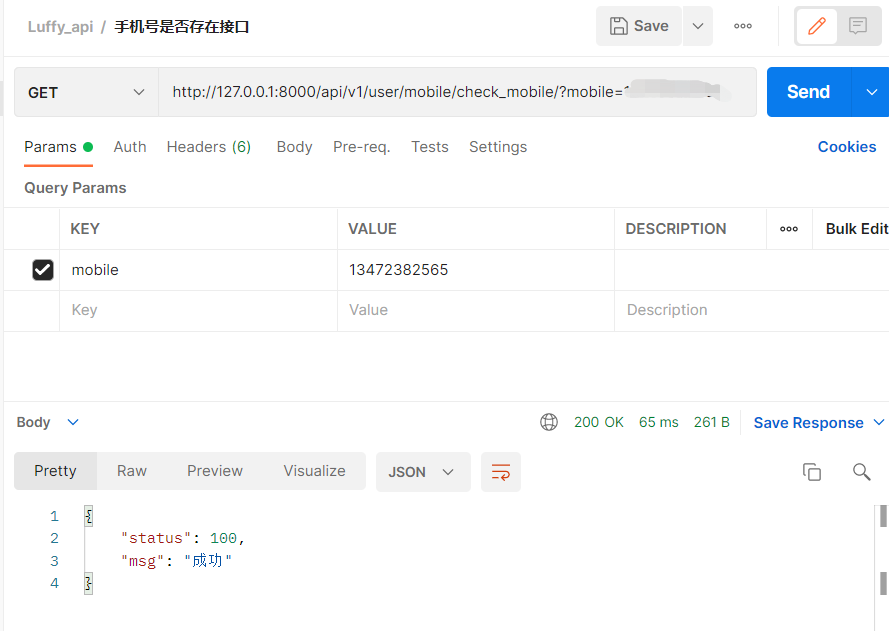Expand the Send button options arrow
Viewport: 889px width, 631px height.
pos(869,92)
